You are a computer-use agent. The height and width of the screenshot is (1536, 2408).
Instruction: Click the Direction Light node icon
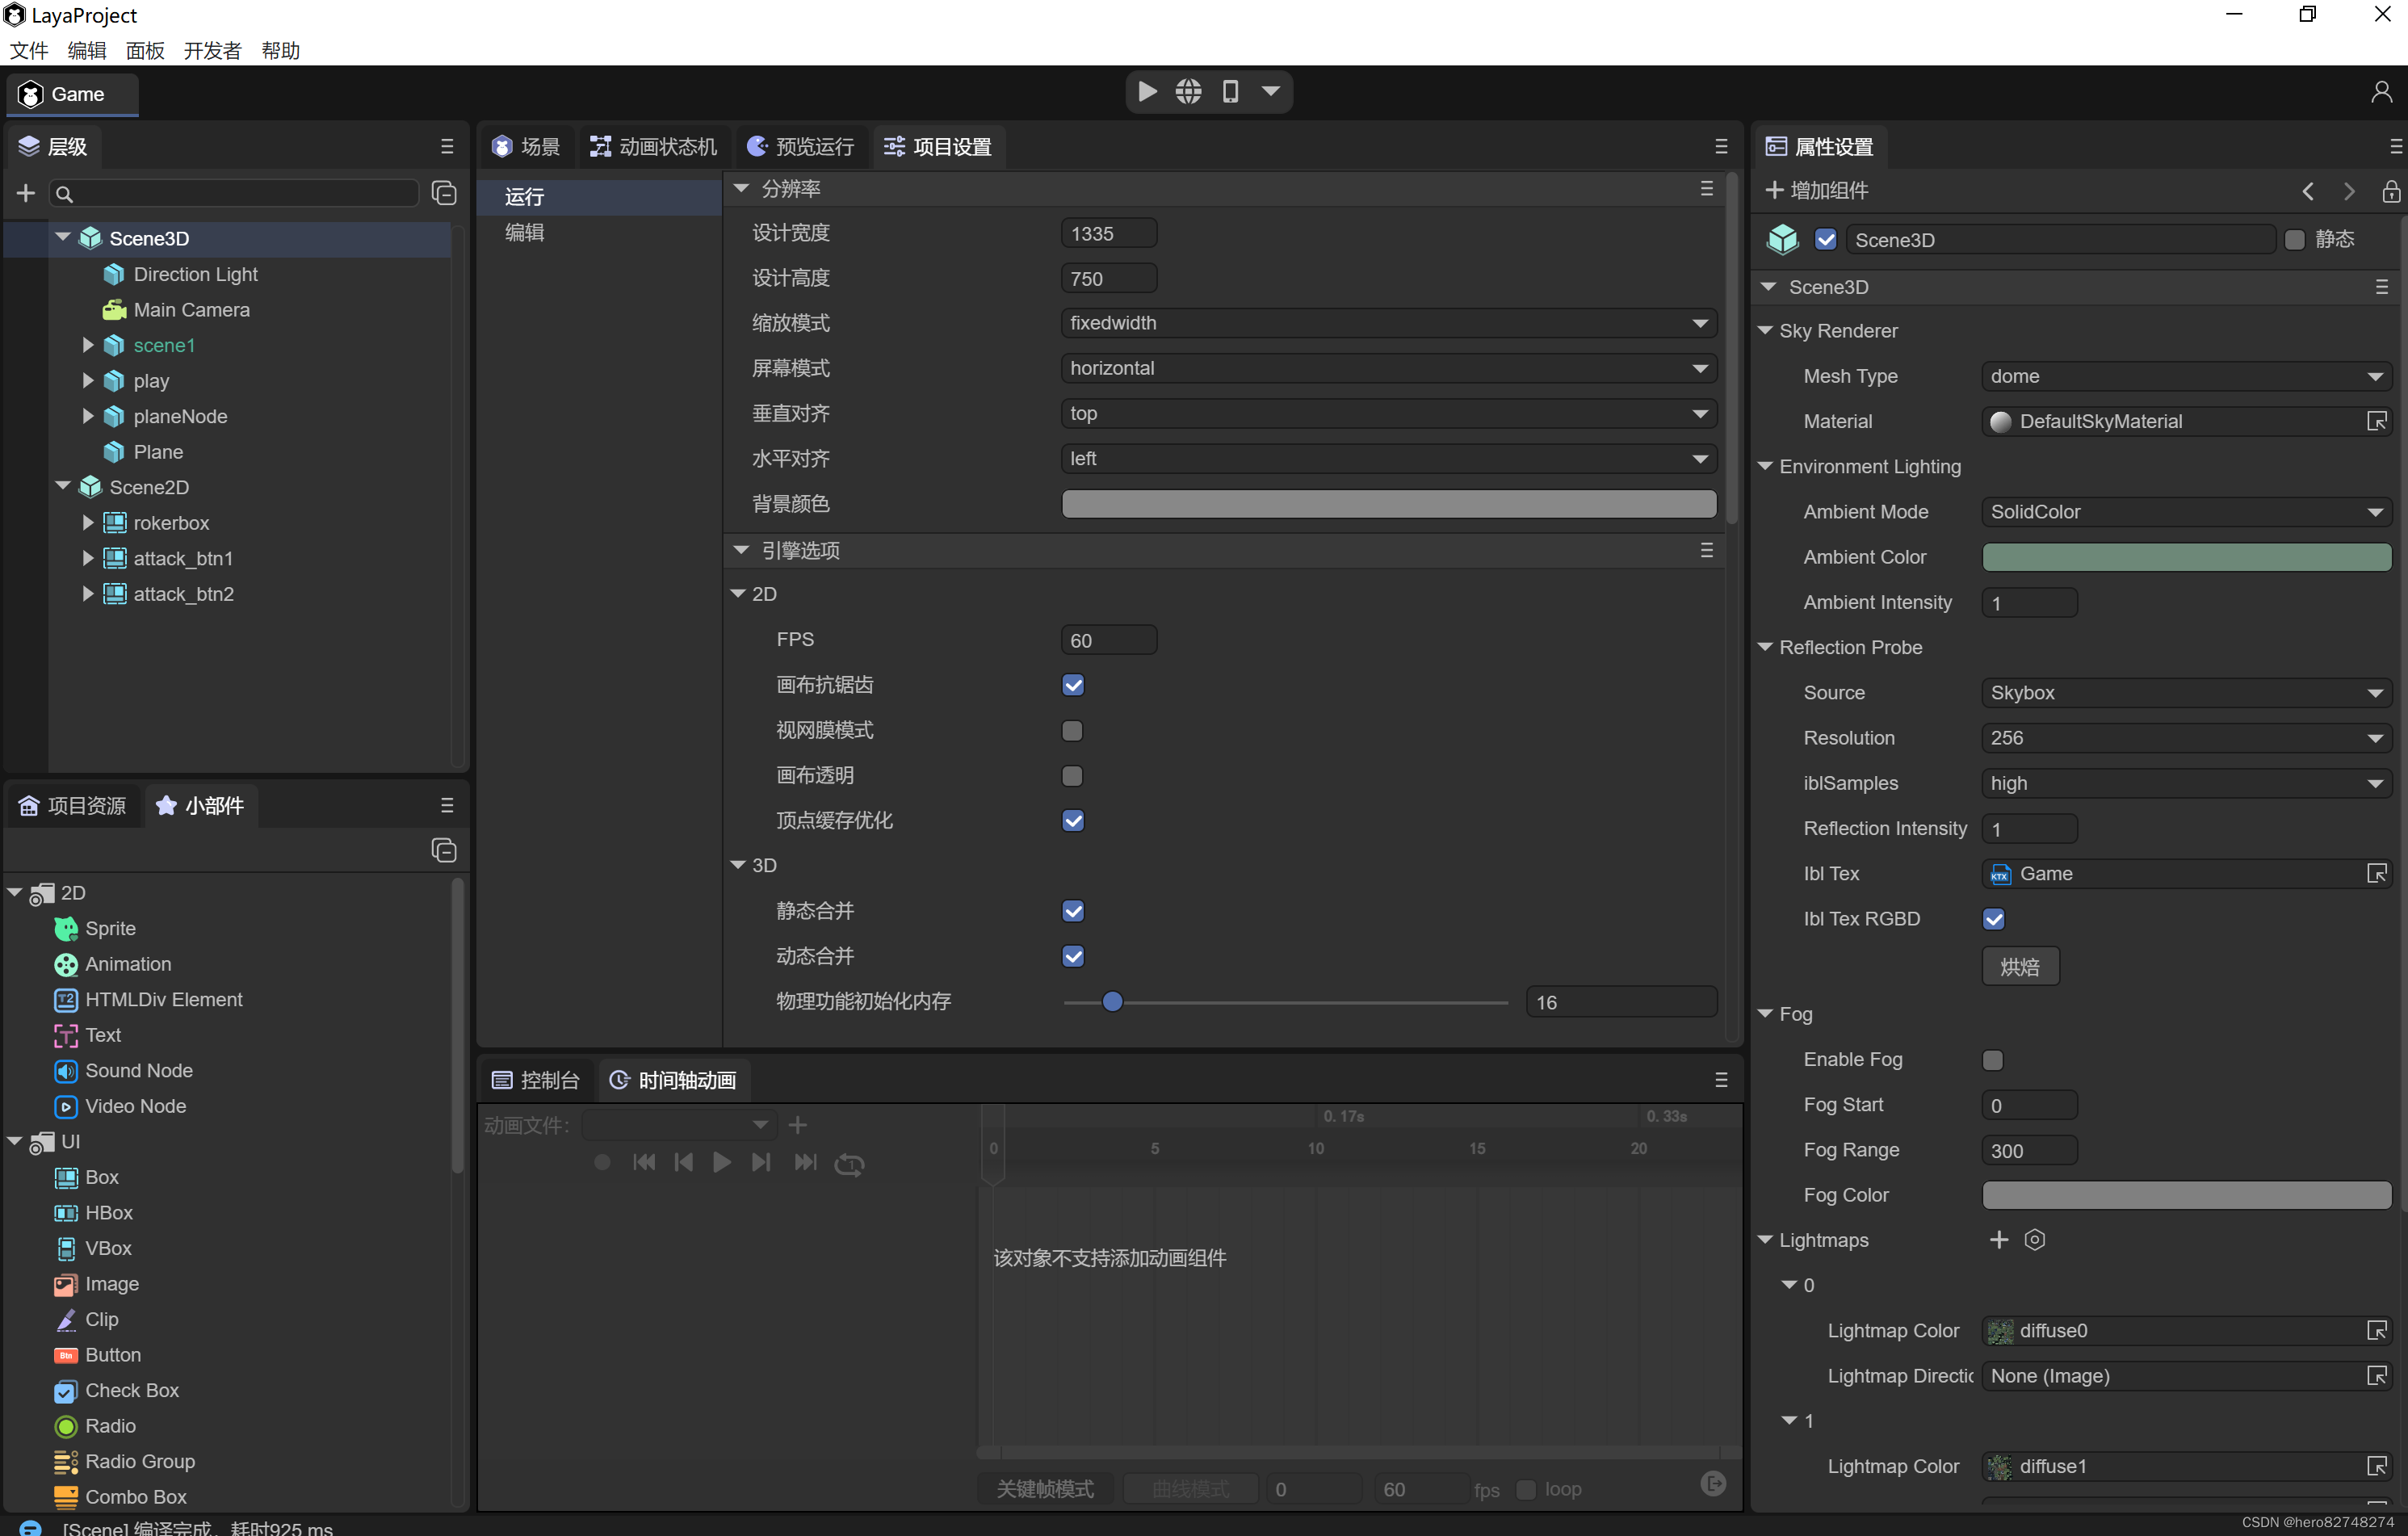[x=114, y=274]
